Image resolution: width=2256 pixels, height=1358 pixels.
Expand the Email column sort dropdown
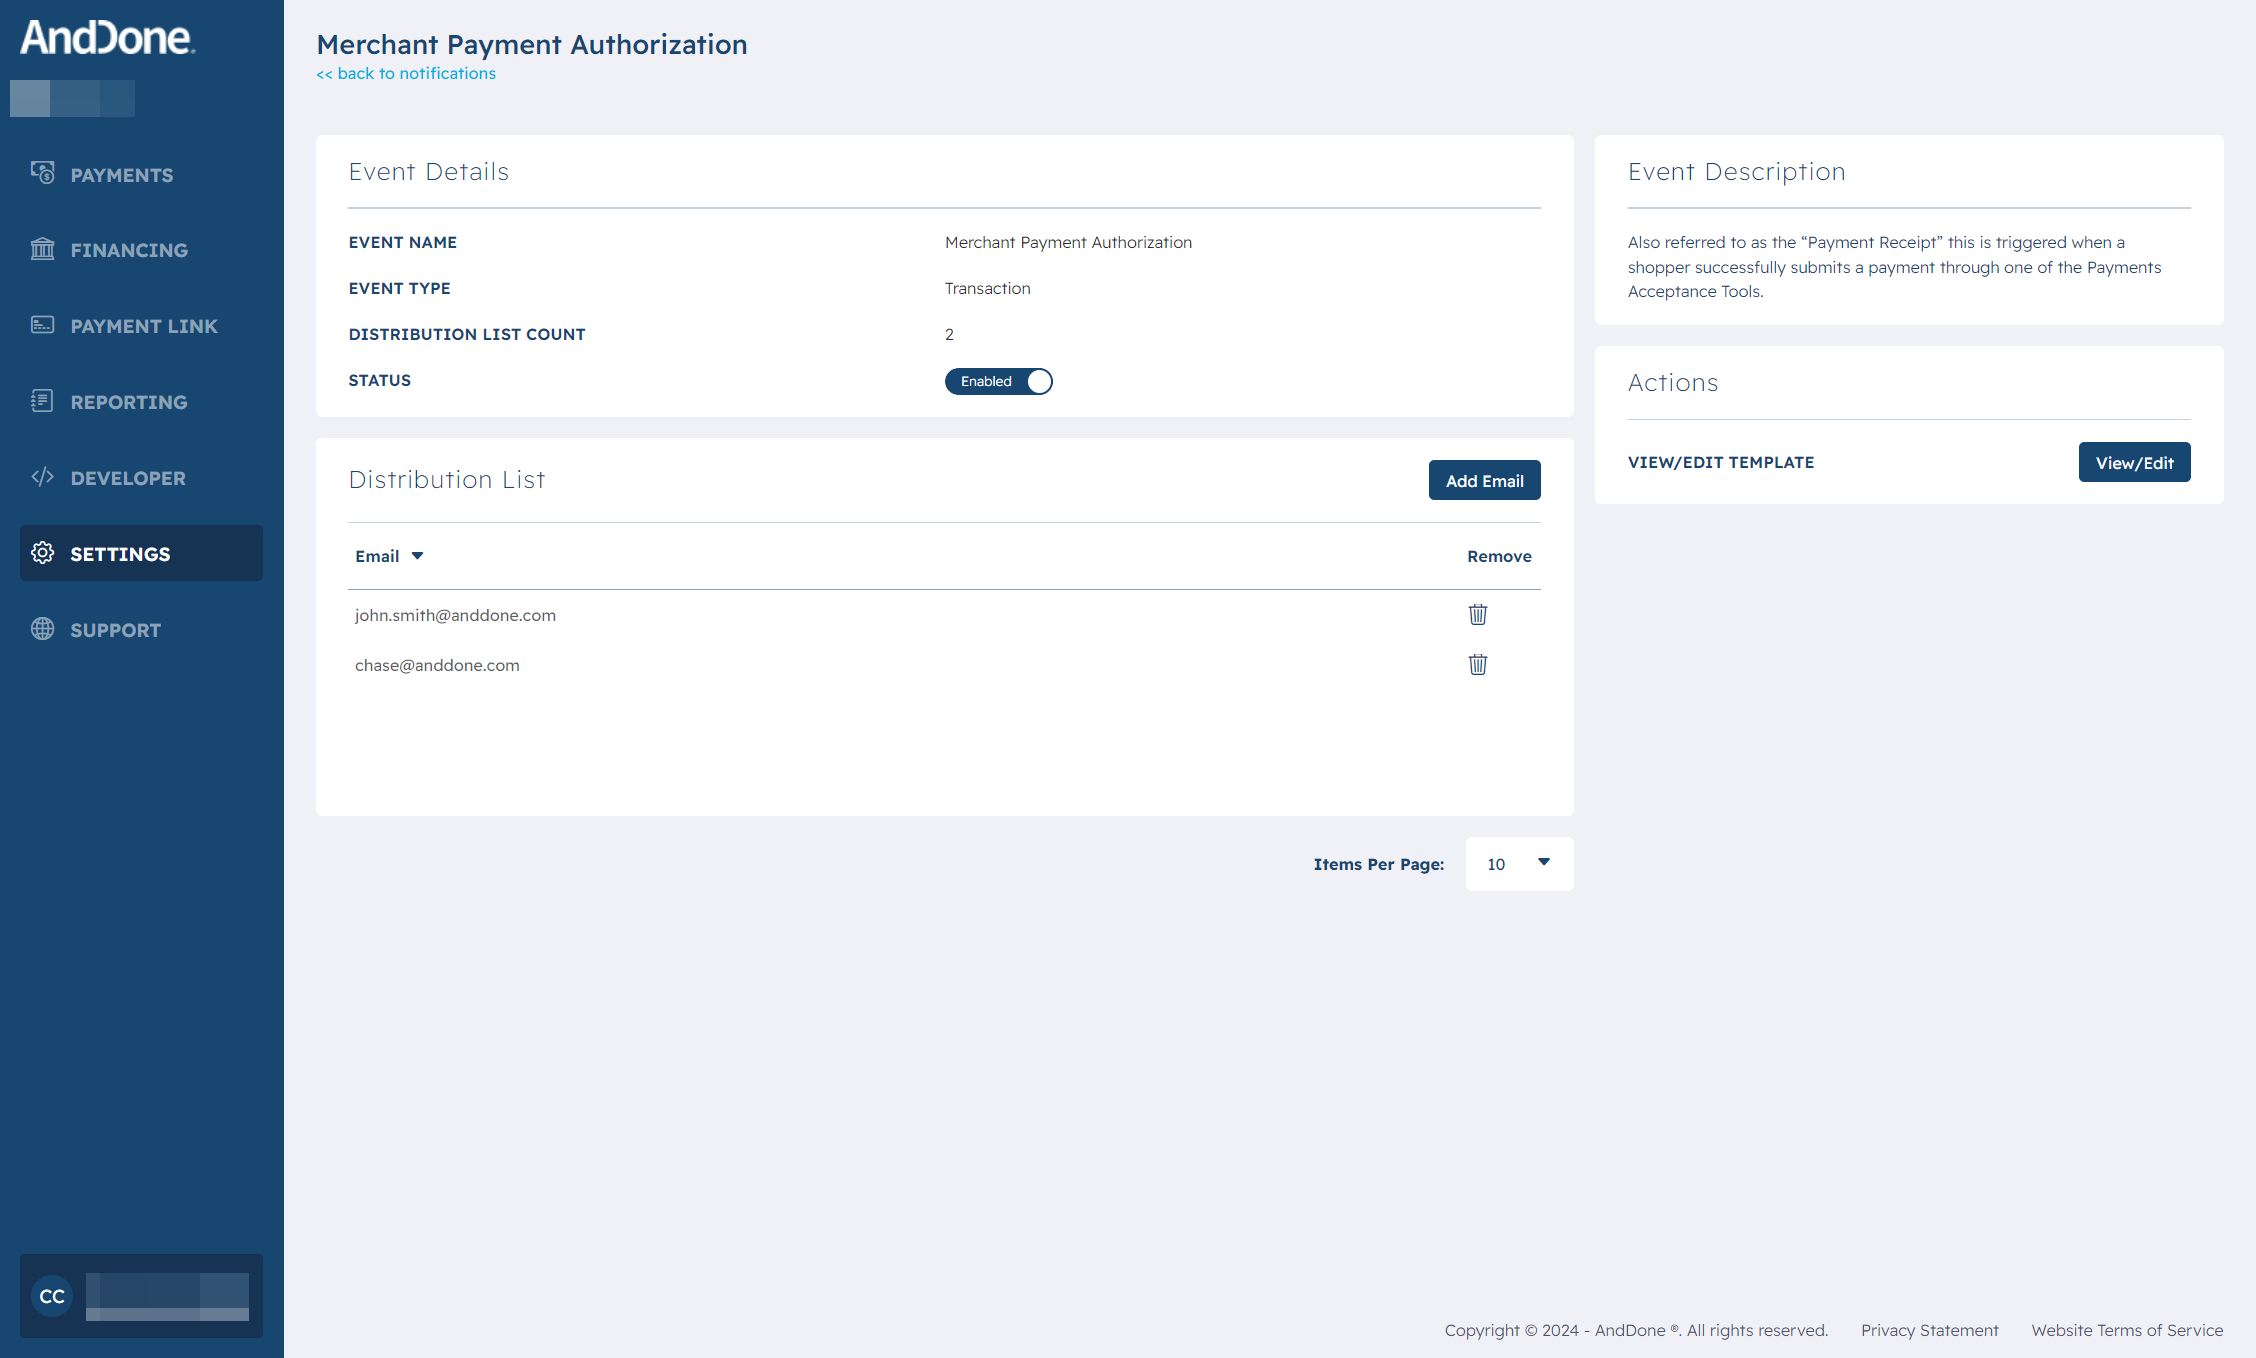point(417,554)
